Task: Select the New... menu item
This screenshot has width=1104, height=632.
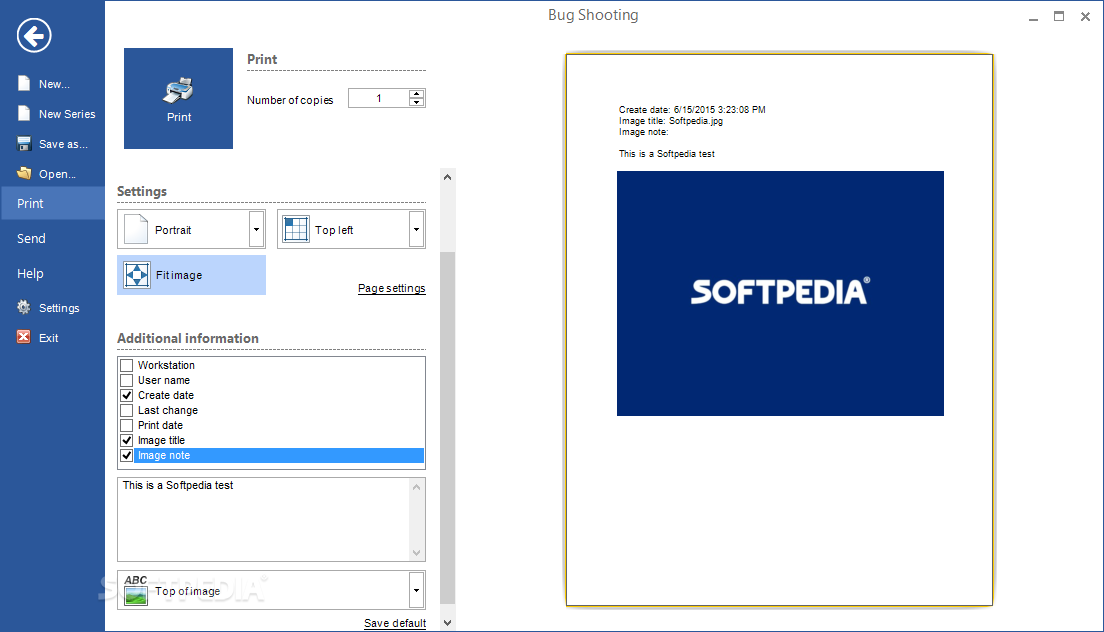Action: click(x=54, y=84)
